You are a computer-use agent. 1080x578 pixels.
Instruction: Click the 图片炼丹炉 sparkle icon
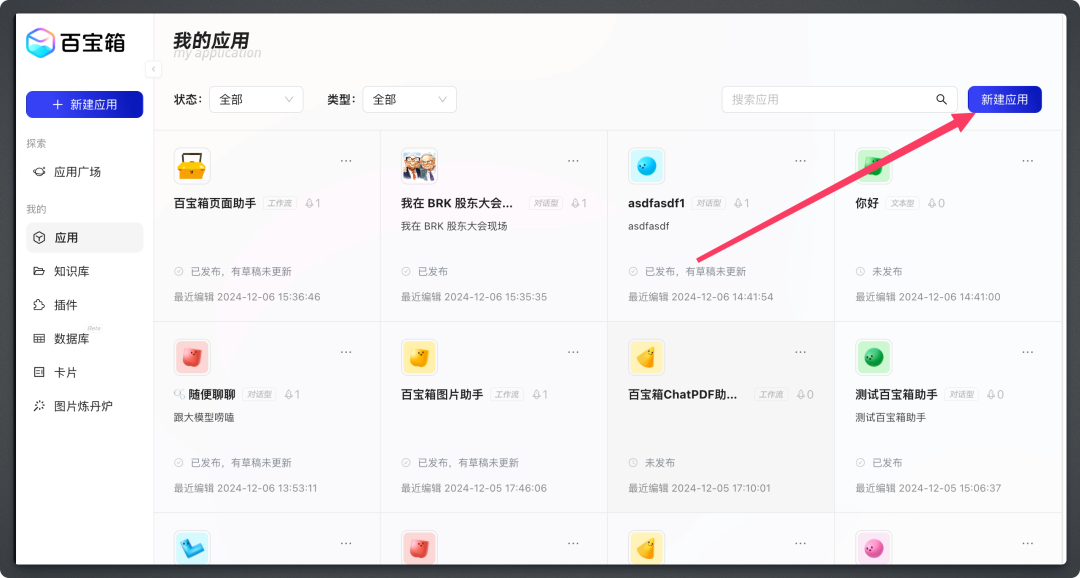tap(39, 406)
